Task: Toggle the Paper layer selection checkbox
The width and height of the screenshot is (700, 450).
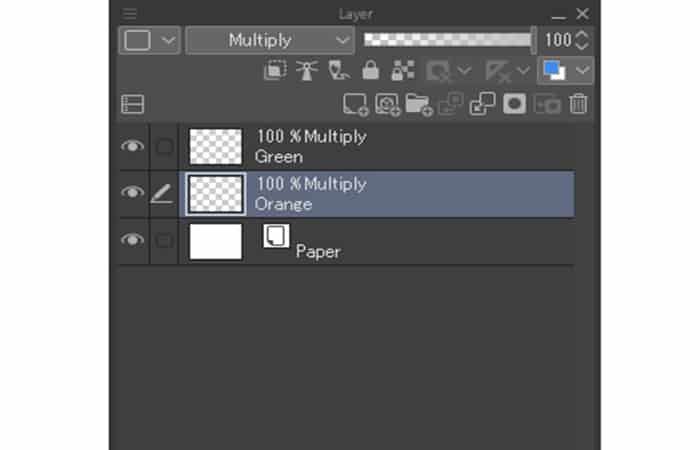Action: point(164,241)
